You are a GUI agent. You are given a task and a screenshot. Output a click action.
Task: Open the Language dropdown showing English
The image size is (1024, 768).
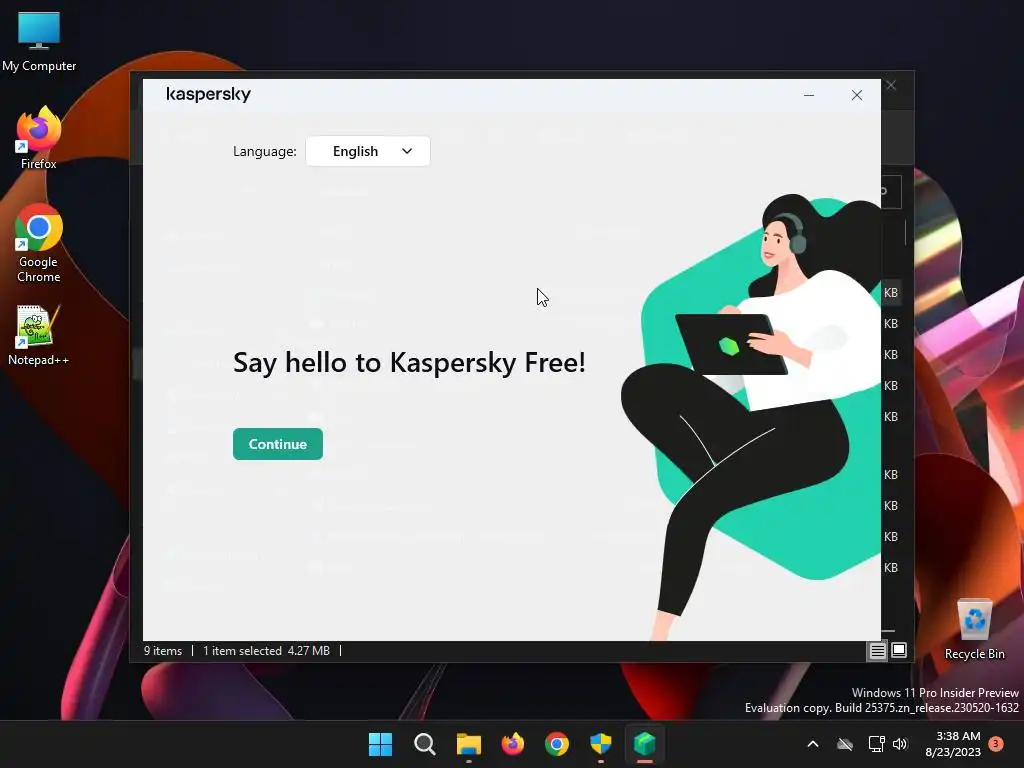368,151
